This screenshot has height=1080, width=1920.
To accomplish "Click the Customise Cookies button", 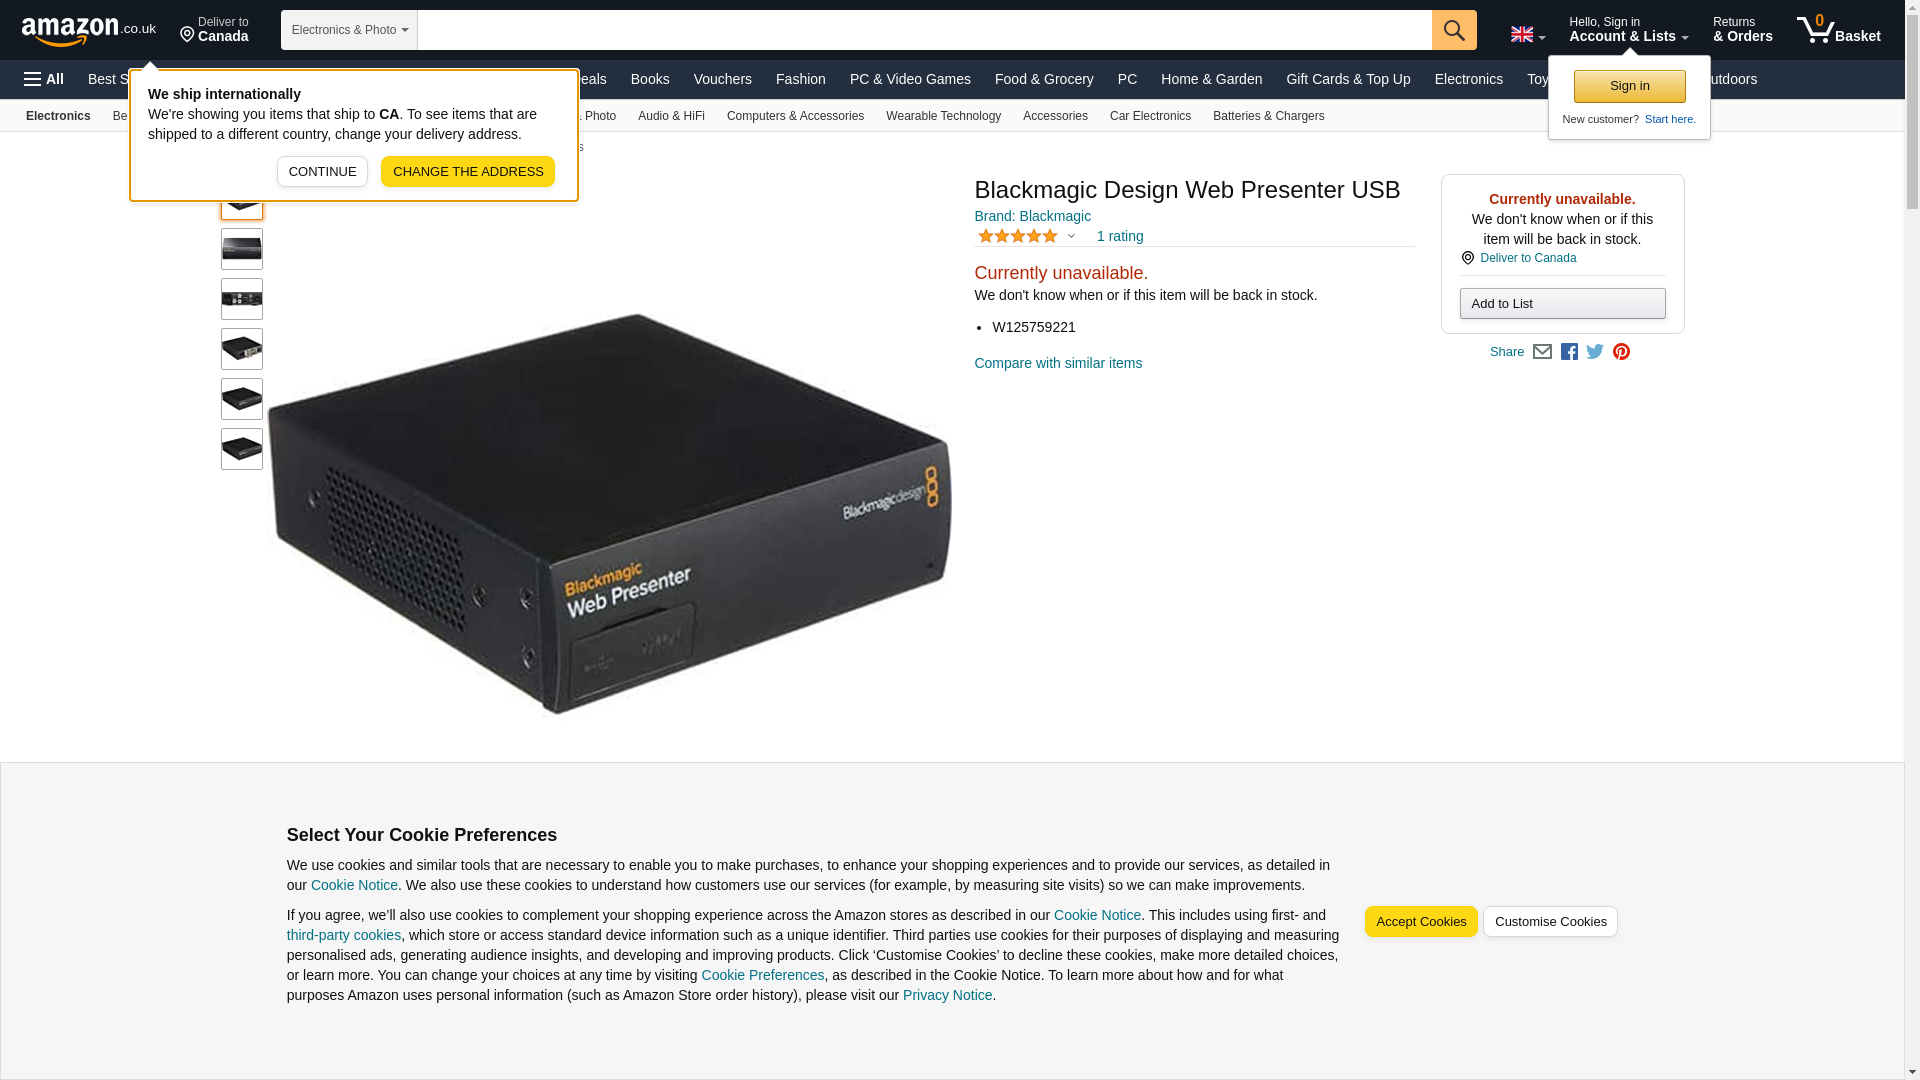I will (x=1550, y=922).
